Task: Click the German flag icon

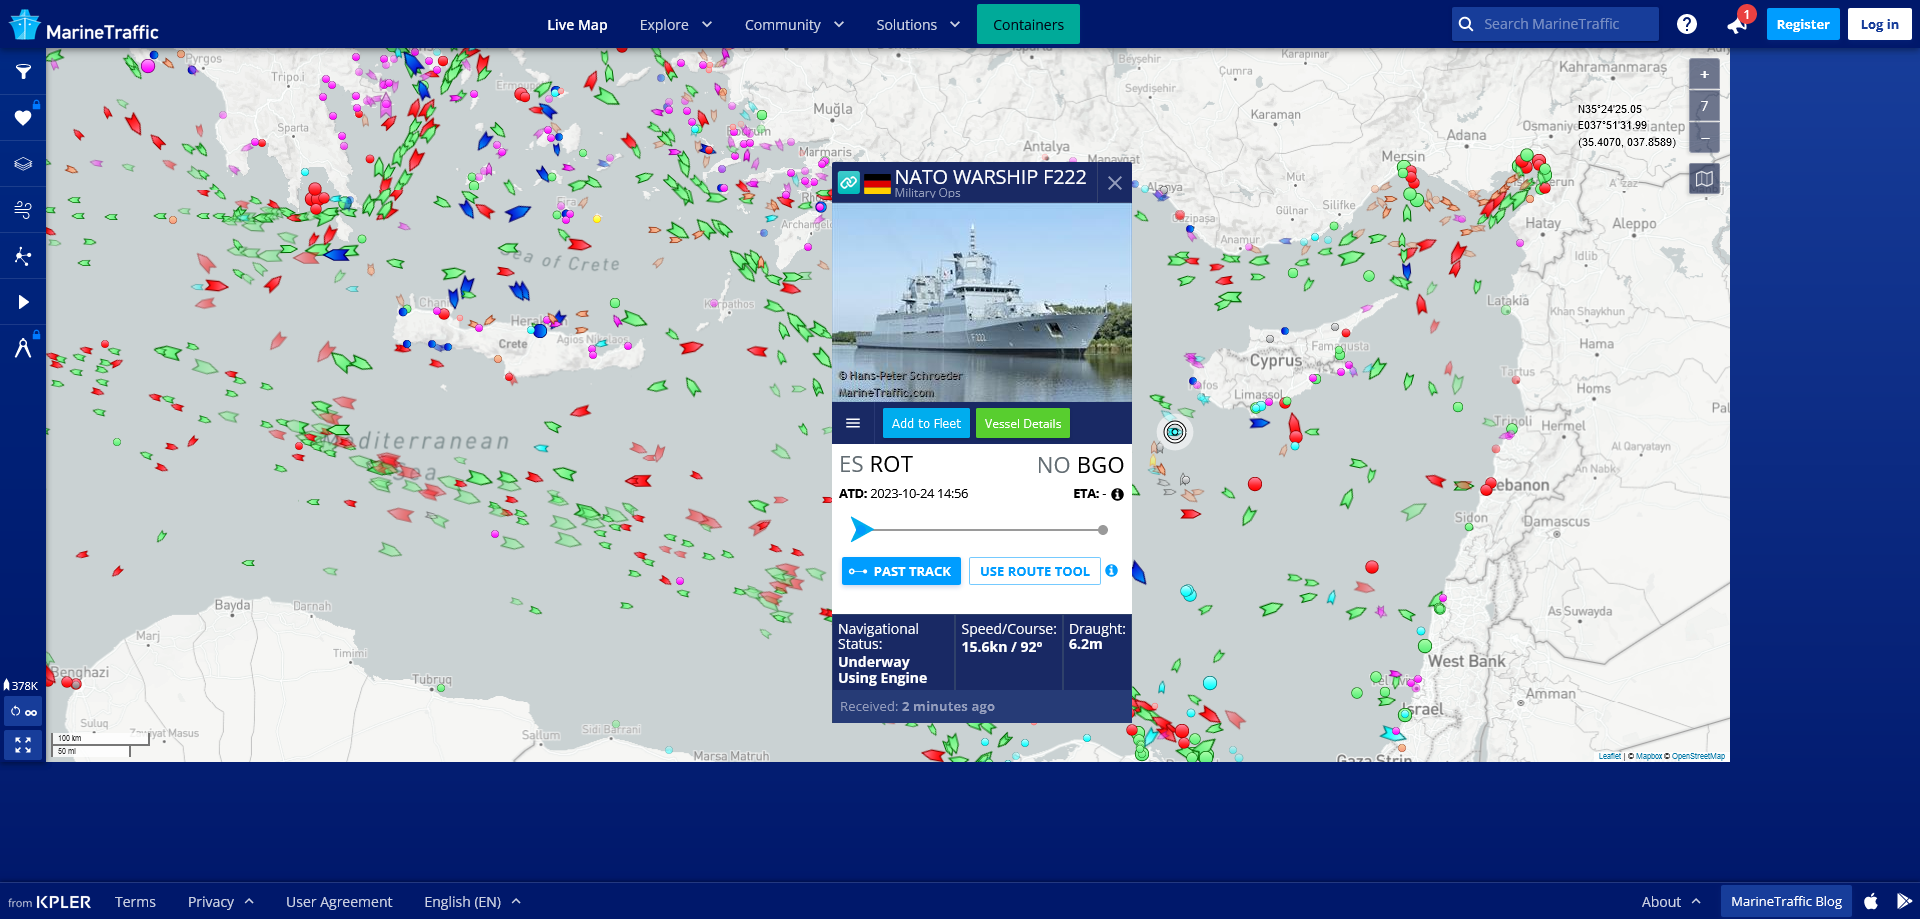Action: 877,184
